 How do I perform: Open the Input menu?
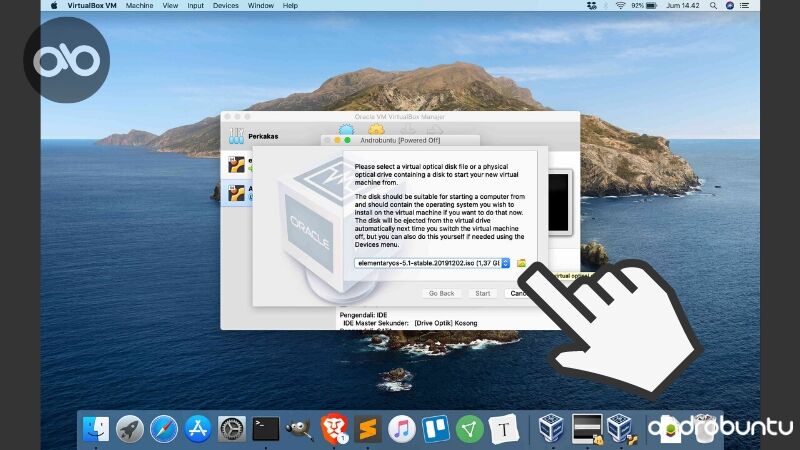point(195,6)
